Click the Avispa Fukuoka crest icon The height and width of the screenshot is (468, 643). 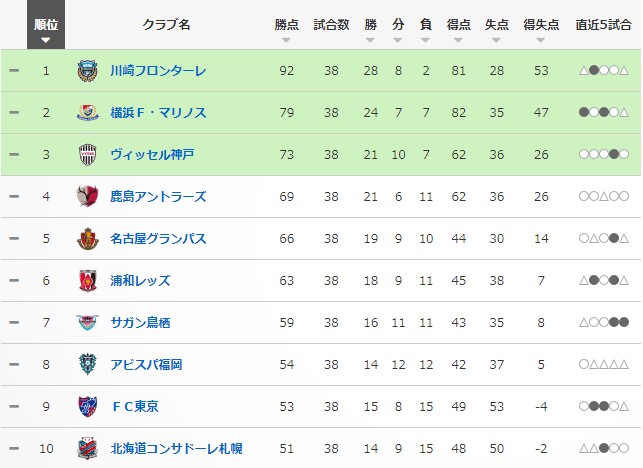click(x=88, y=365)
